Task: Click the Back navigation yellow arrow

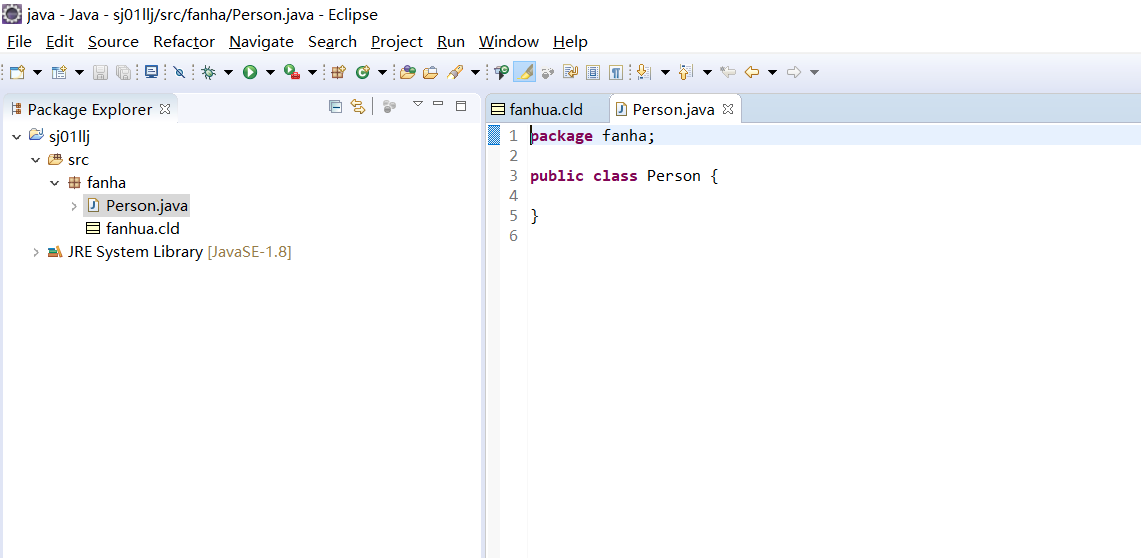Action: tap(752, 72)
